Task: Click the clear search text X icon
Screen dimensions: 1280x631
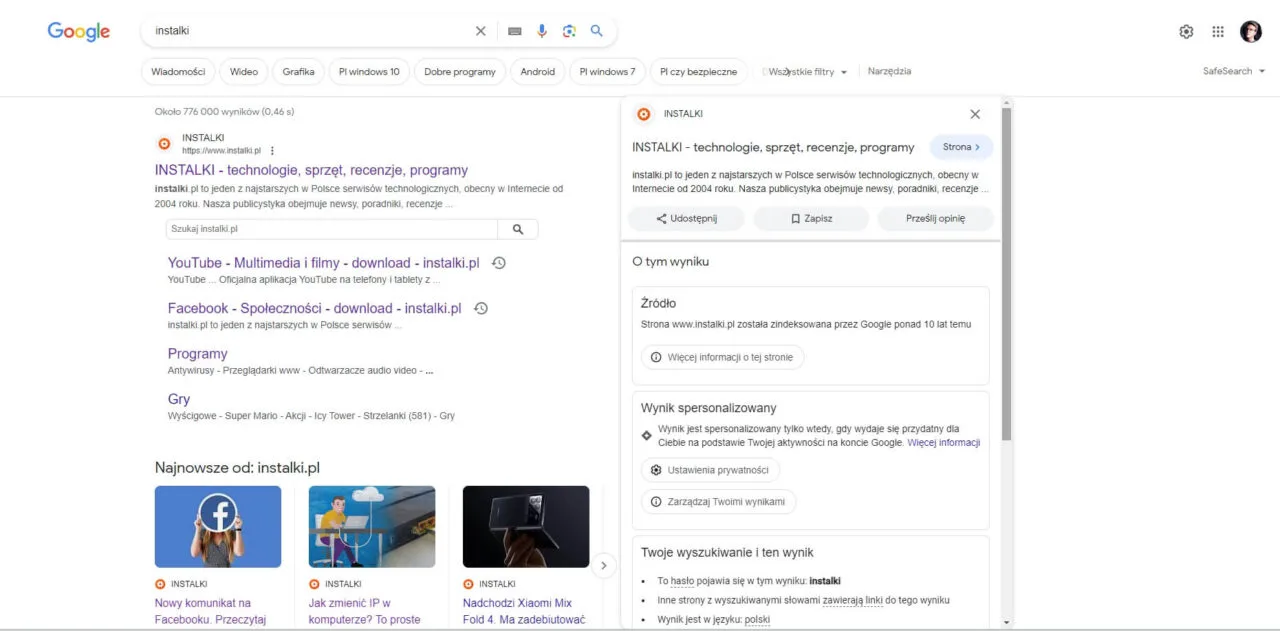Action: click(x=481, y=31)
